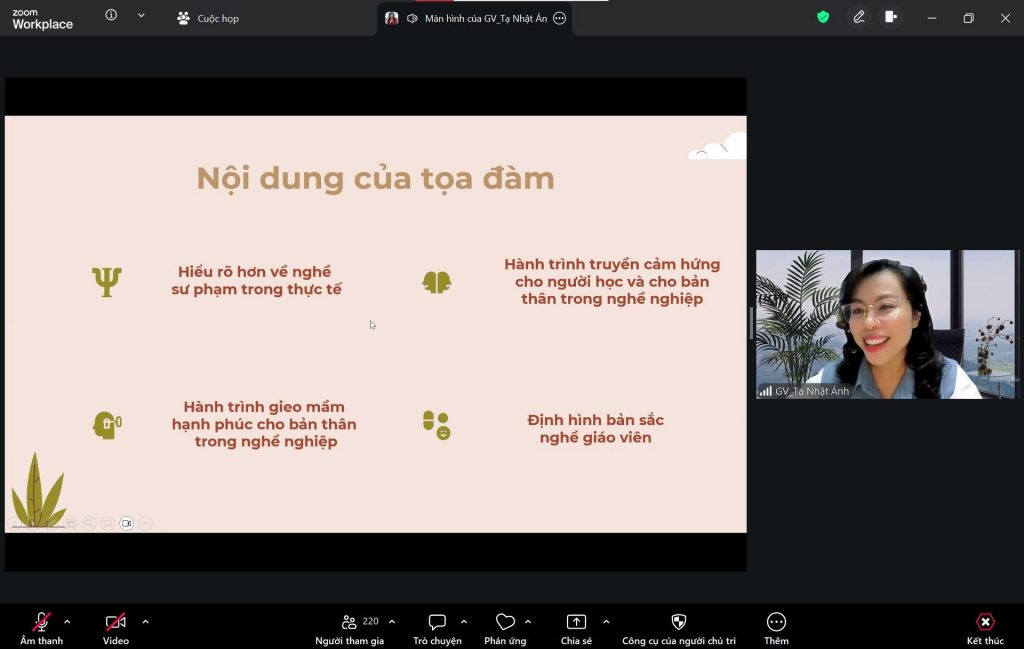Open Thêm more options menu

tap(776, 623)
